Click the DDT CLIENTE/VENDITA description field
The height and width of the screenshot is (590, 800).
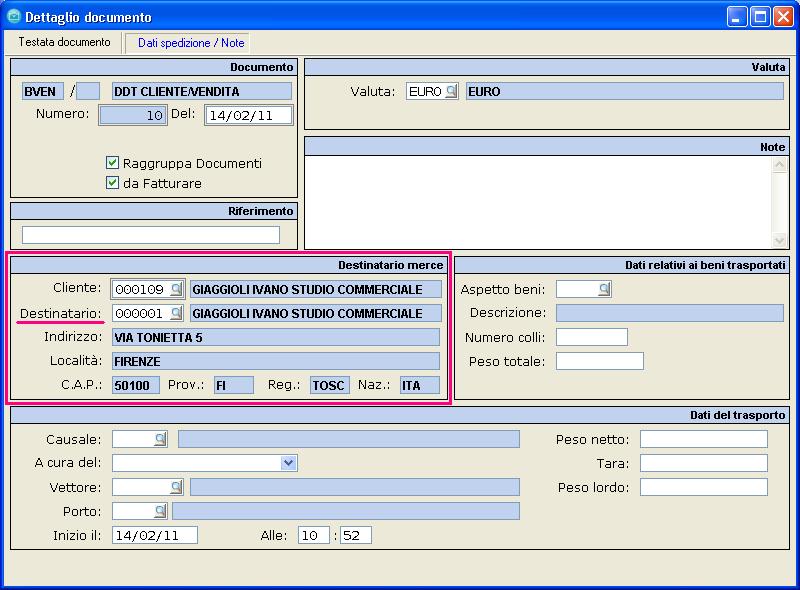pos(202,91)
